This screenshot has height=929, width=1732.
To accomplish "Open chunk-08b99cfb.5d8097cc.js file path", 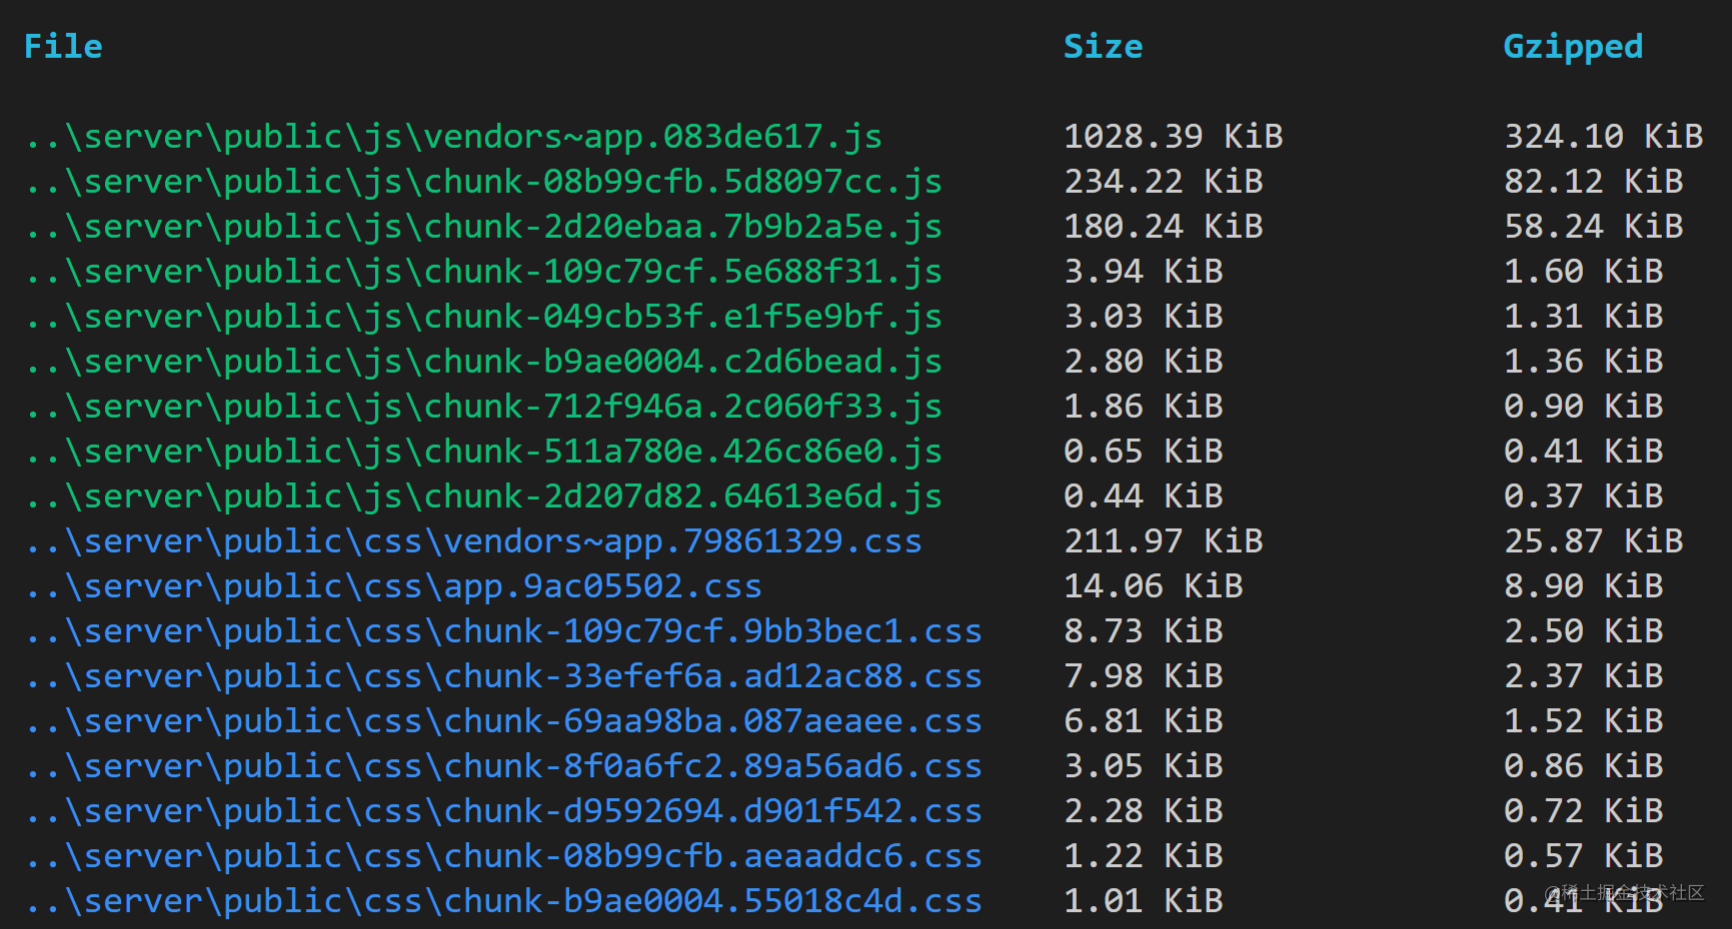I will (484, 182).
